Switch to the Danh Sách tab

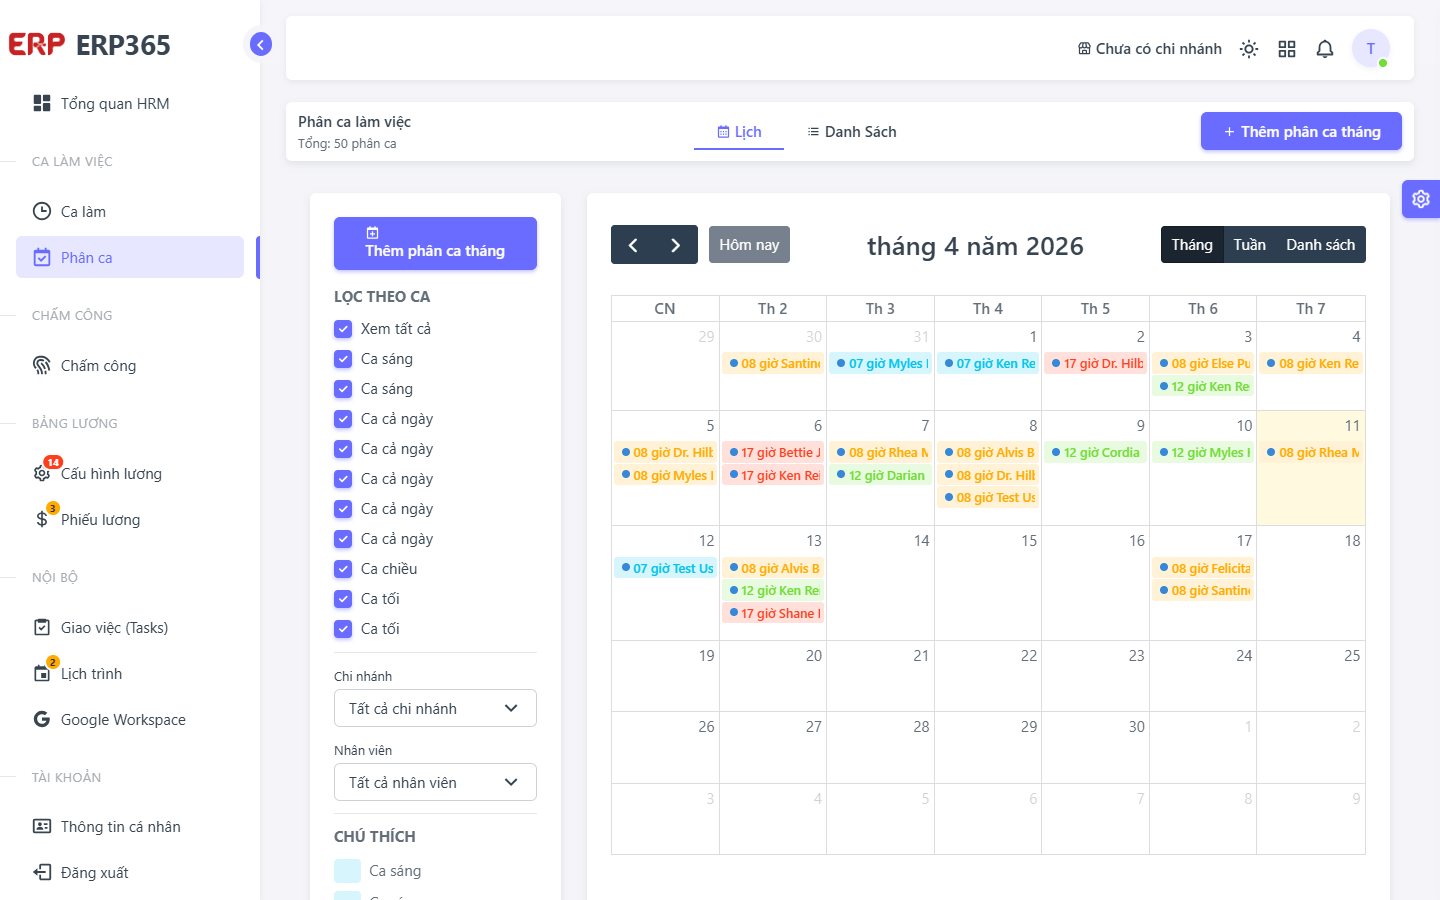(x=852, y=132)
